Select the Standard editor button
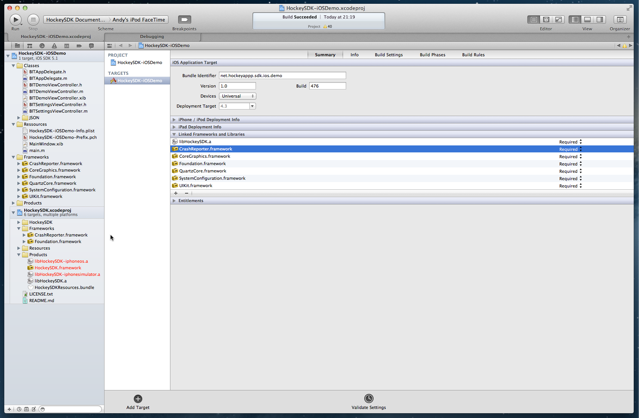The image size is (639, 418). (x=533, y=20)
